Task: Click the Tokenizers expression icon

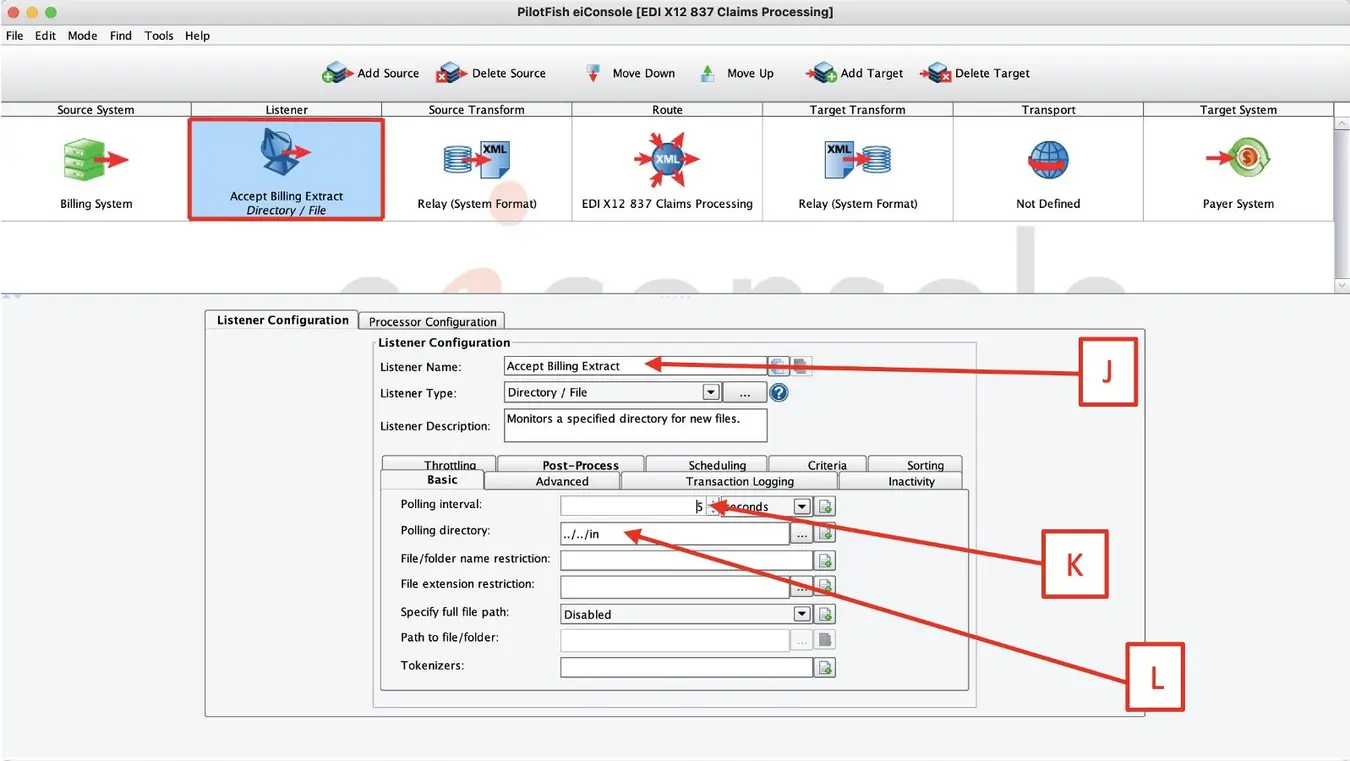Action: pos(825,668)
